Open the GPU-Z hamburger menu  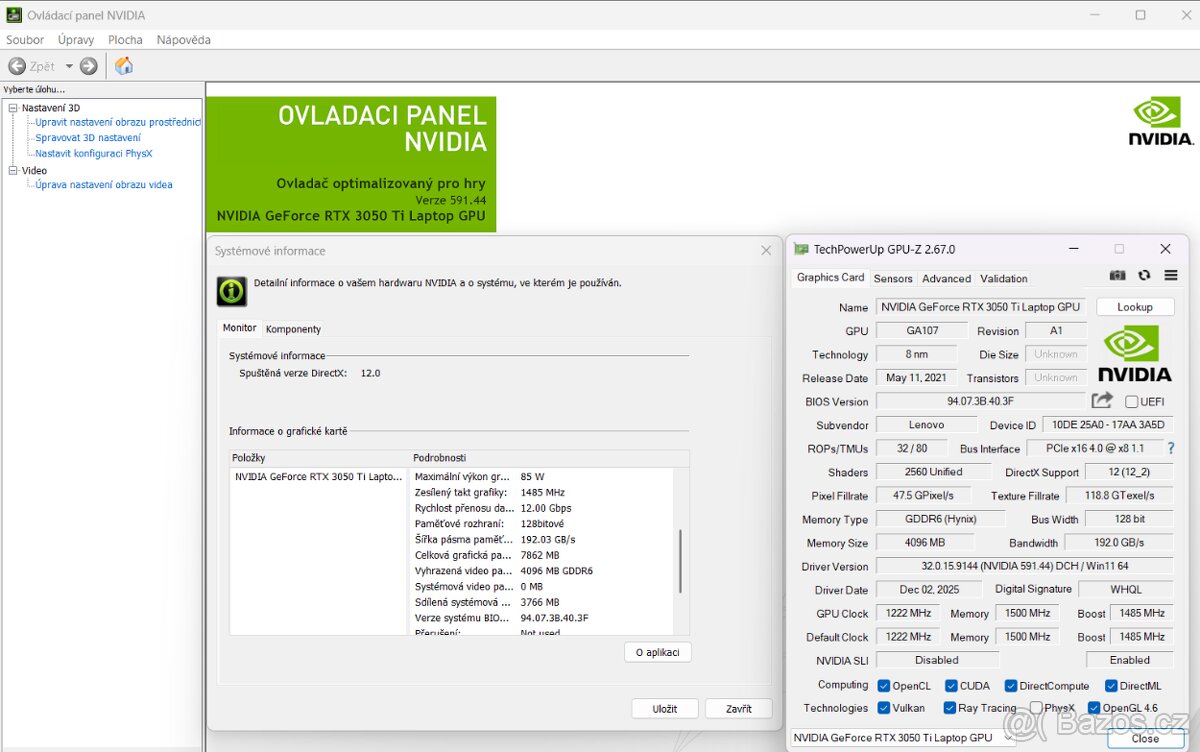click(x=1171, y=276)
